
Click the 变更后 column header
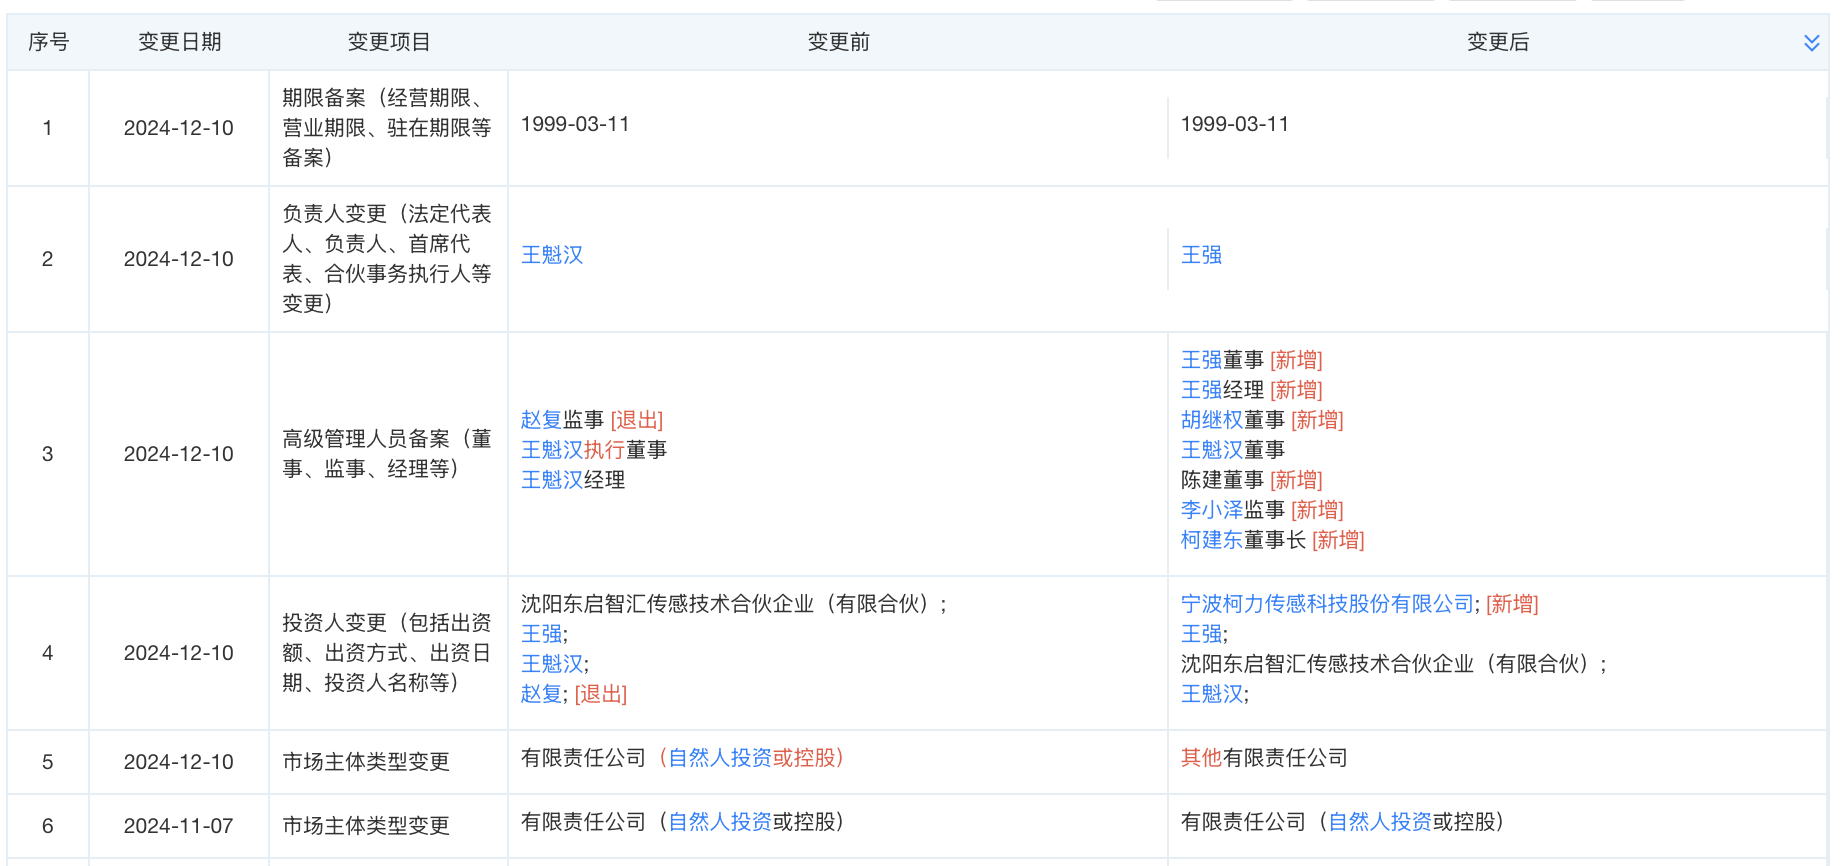coord(1497,42)
